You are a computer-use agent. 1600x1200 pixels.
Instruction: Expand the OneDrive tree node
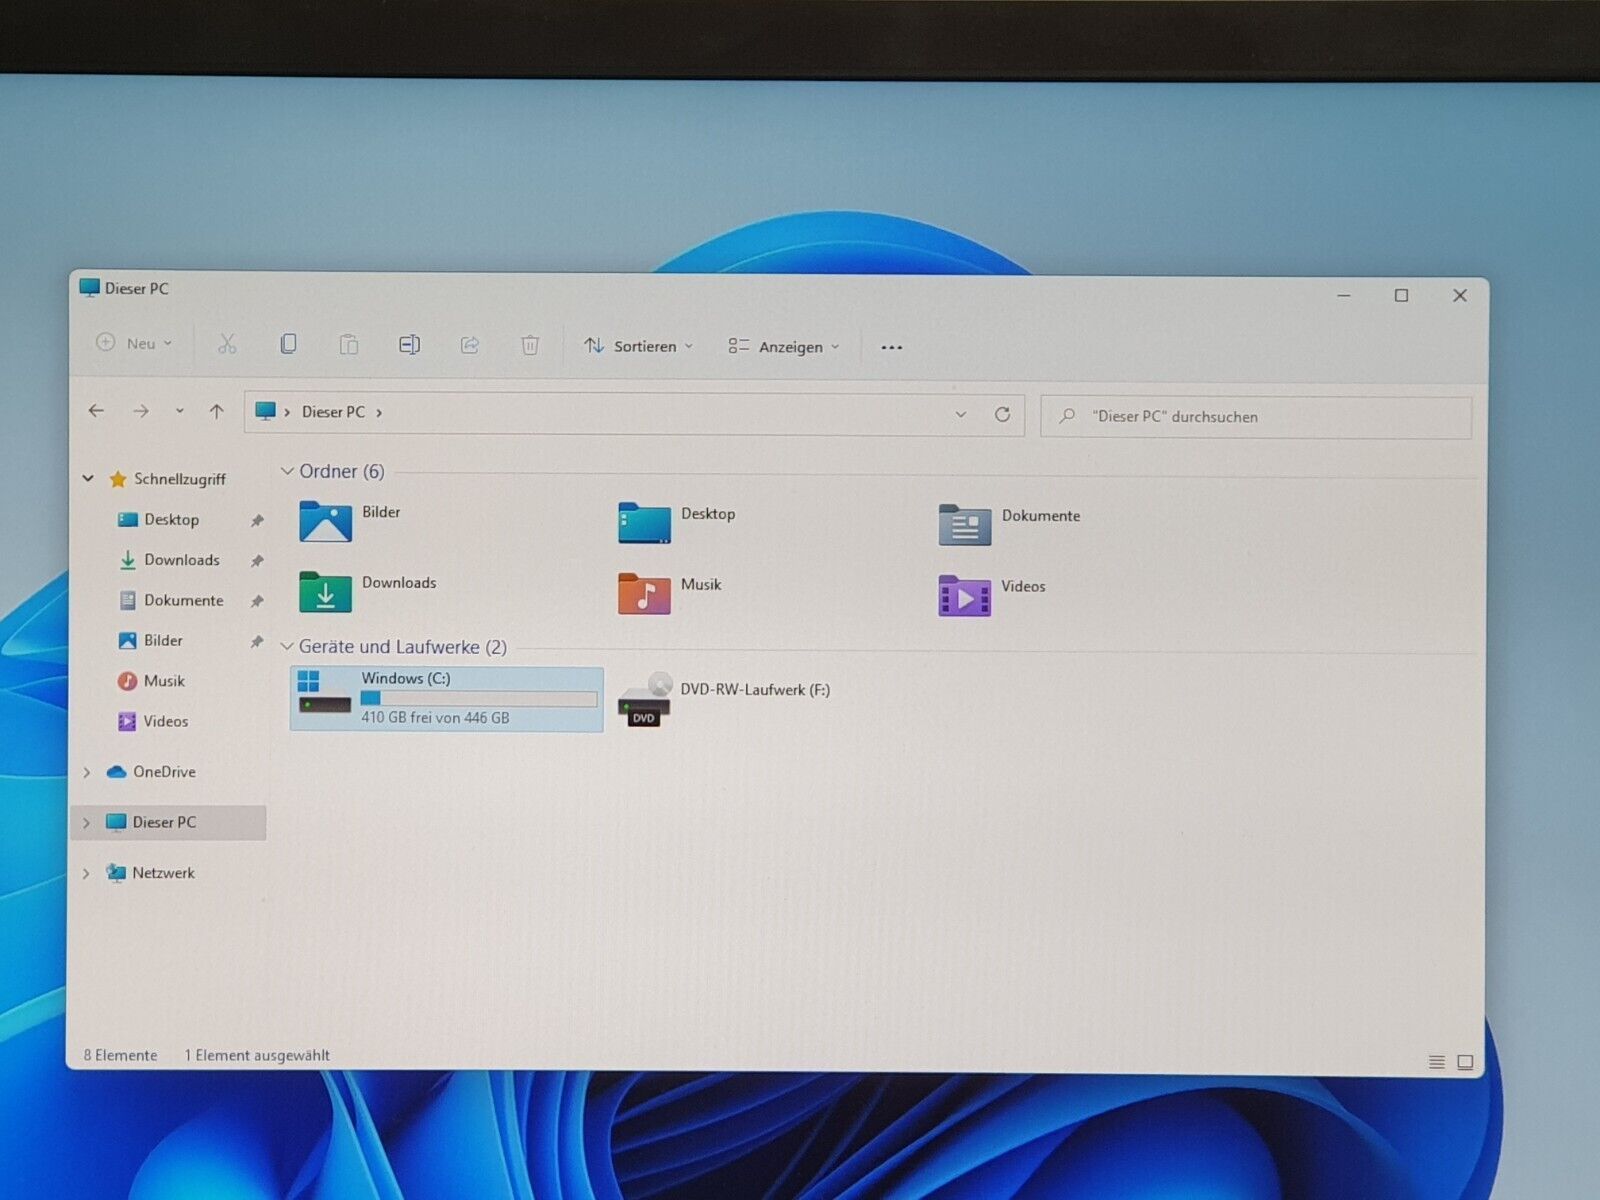point(87,772)
